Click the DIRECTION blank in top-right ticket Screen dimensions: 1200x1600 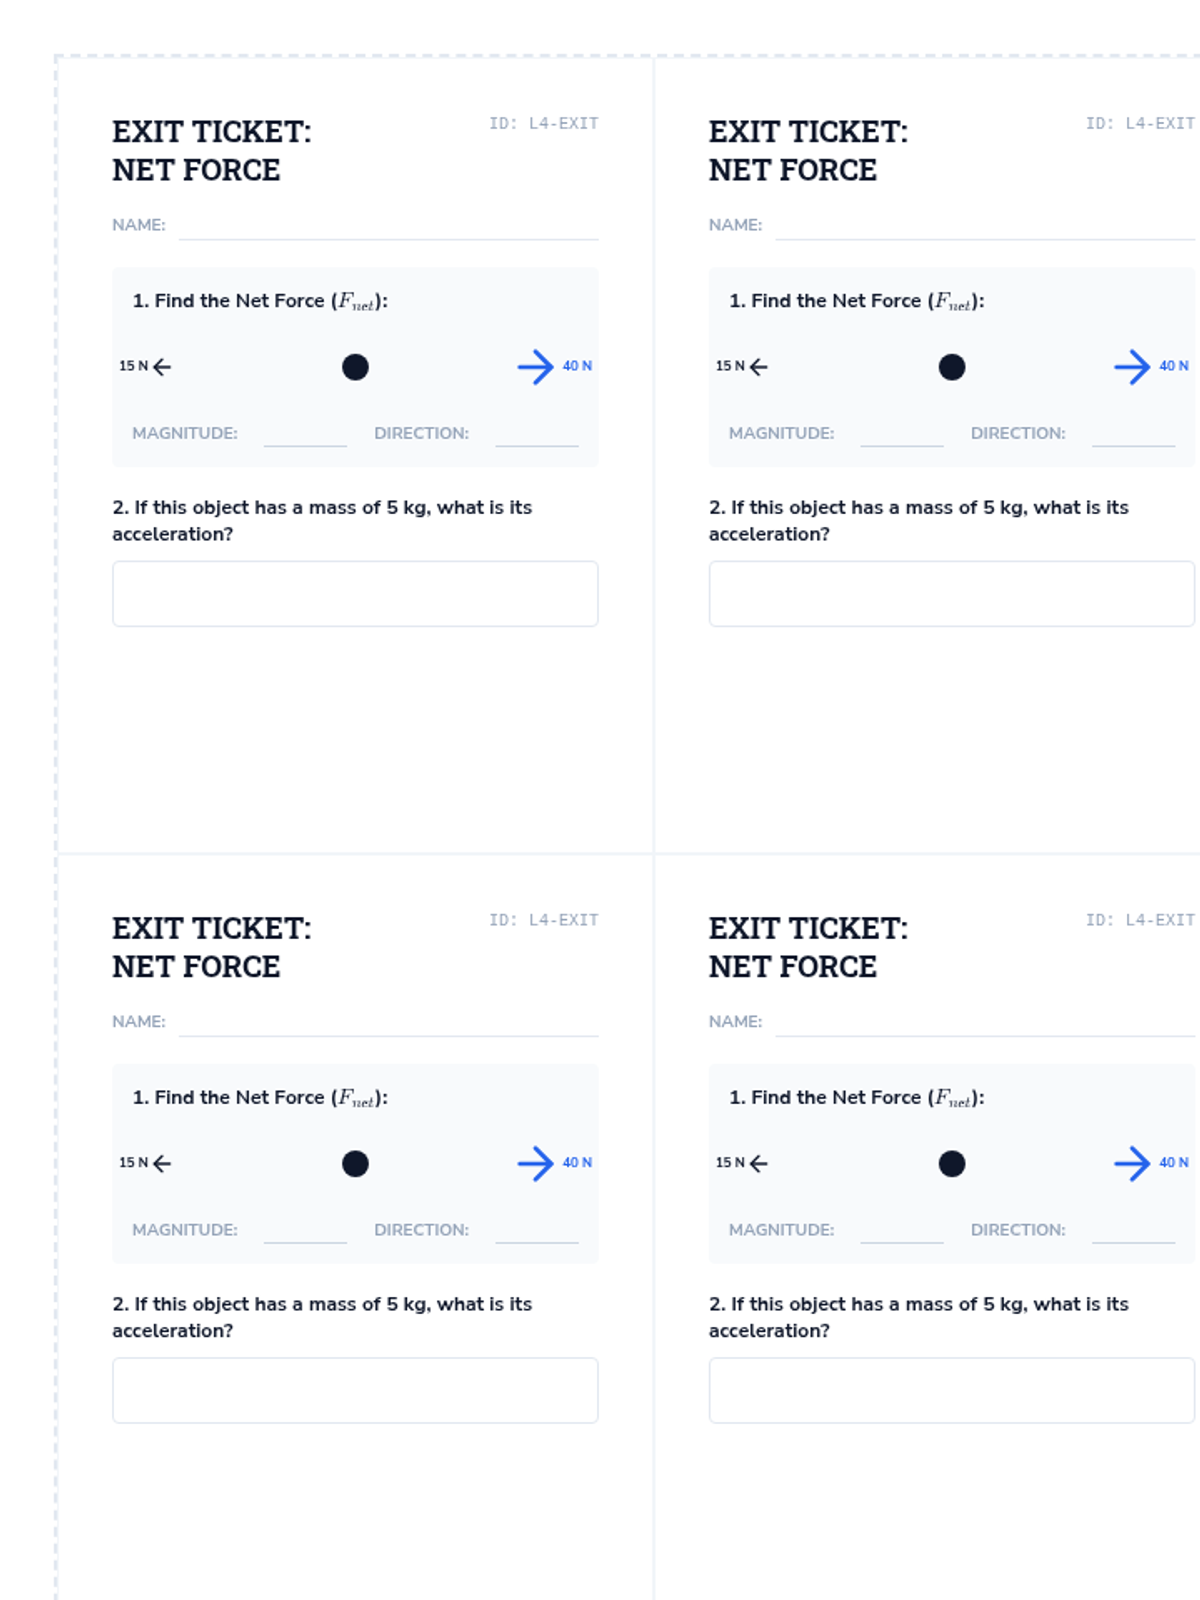[1133, 435]
